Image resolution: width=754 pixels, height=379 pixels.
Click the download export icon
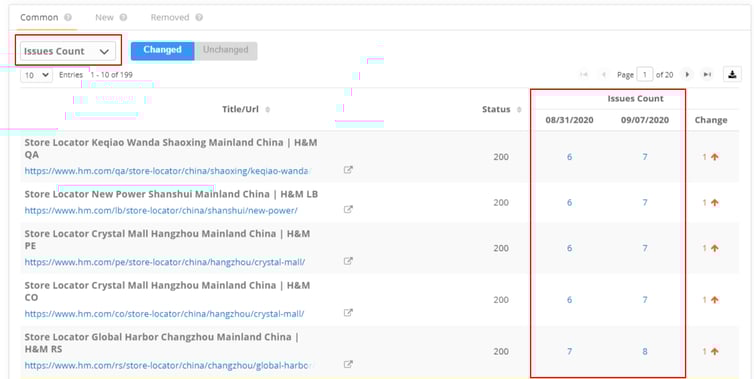point(732,75)
